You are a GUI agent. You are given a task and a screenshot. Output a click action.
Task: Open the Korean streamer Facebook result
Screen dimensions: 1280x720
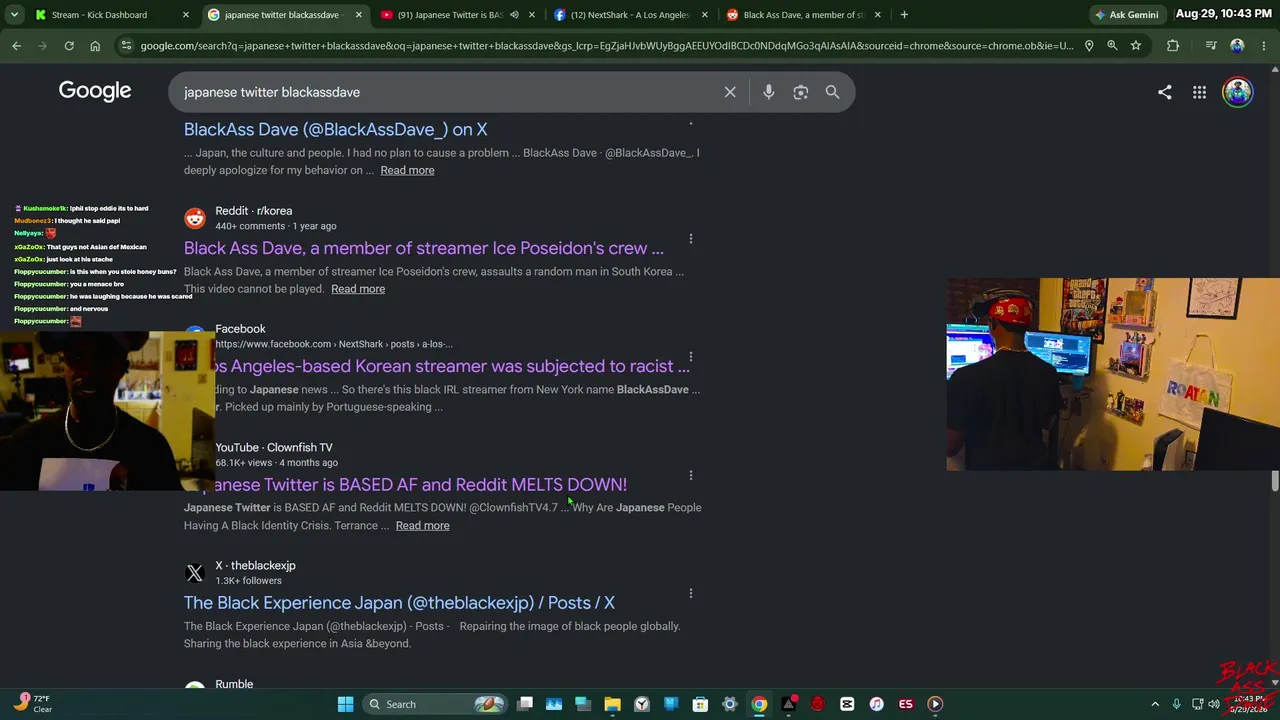[452, 366]
